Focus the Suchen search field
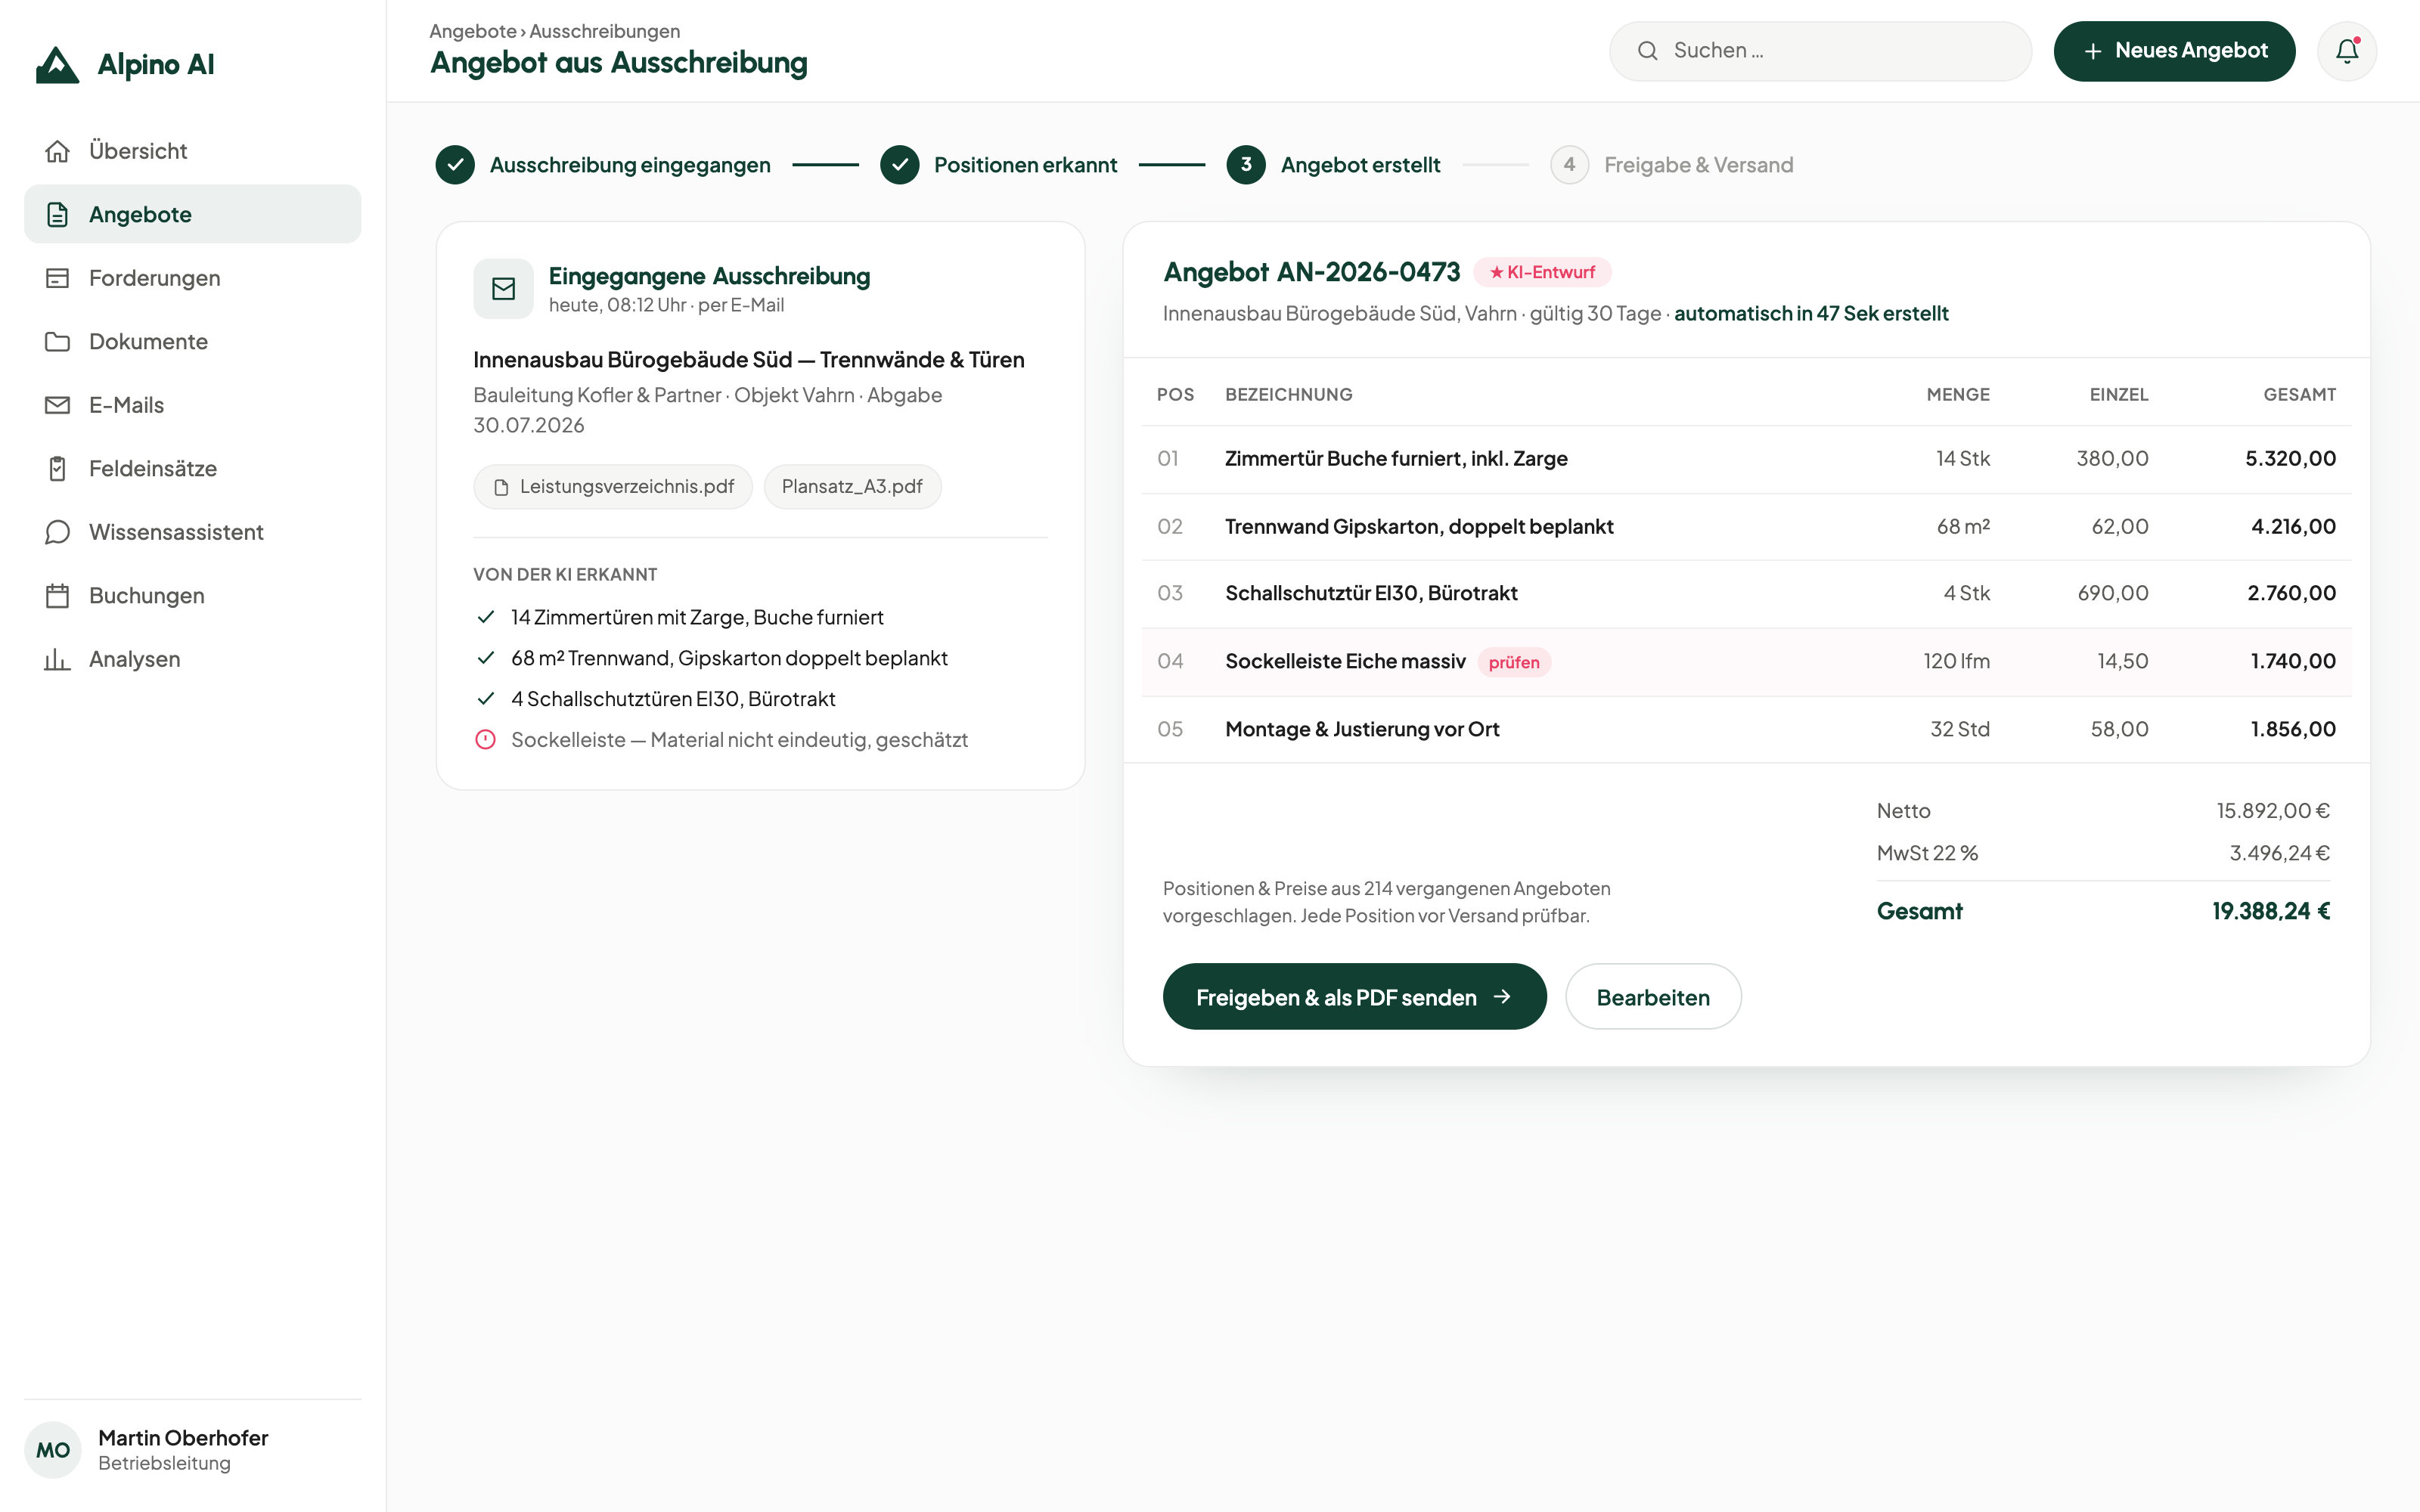This screenshot has width=2420, height=1512. tap(1820, 51)
